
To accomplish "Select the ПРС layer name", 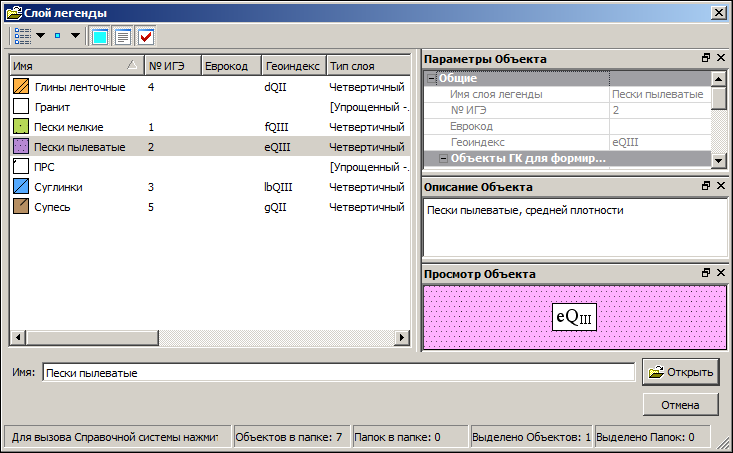I will coord(44,167).
